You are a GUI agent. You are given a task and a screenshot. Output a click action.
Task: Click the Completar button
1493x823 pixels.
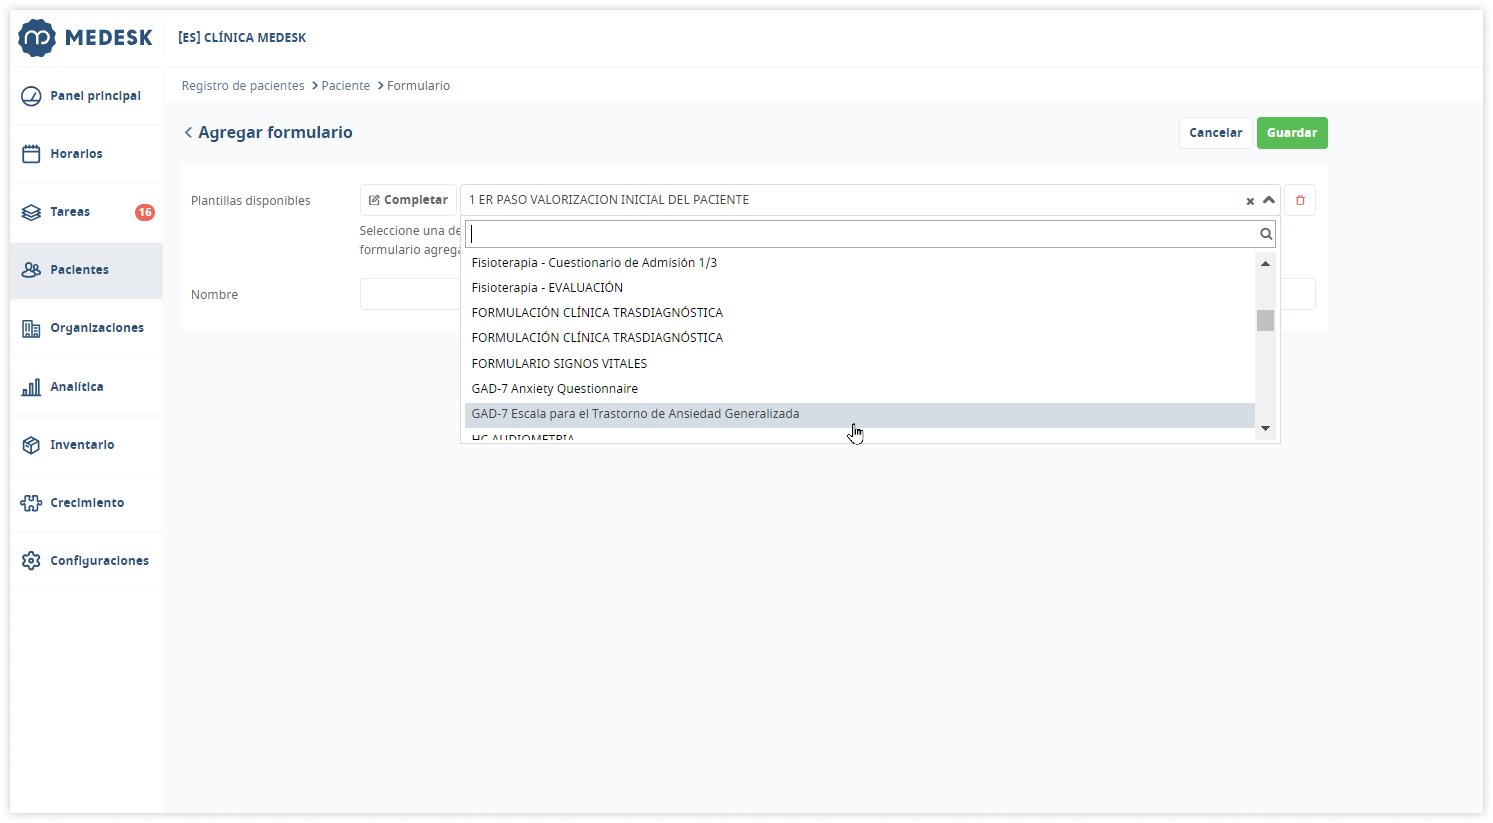[x=408, y=200]
